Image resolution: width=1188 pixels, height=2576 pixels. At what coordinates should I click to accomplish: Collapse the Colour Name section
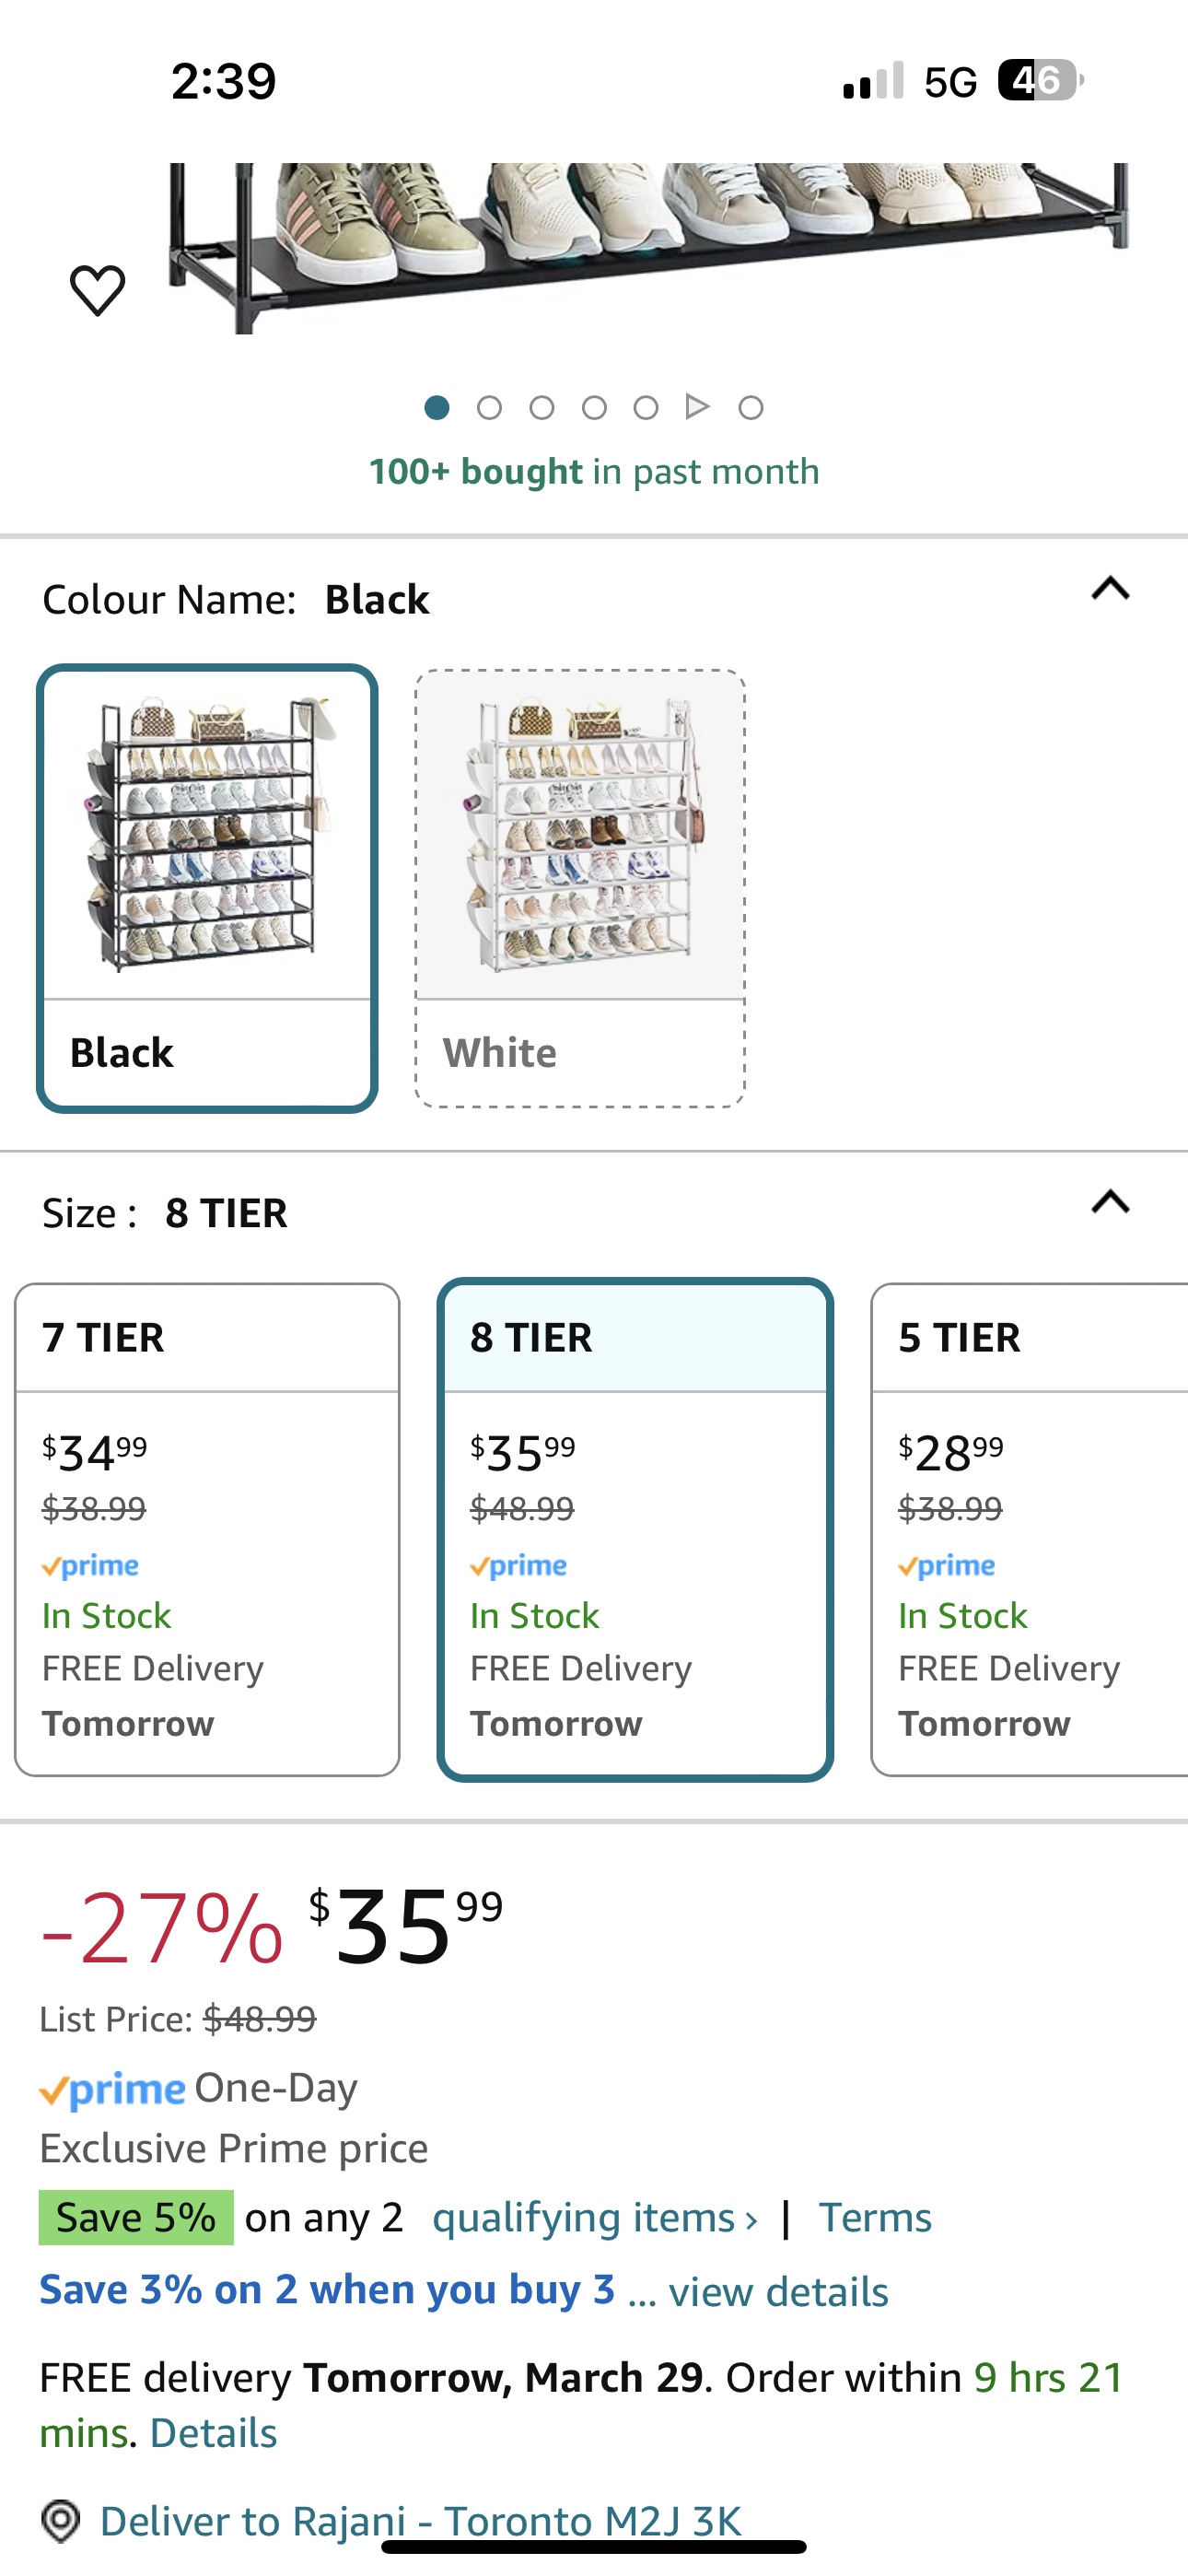[x=1110, y=588]
